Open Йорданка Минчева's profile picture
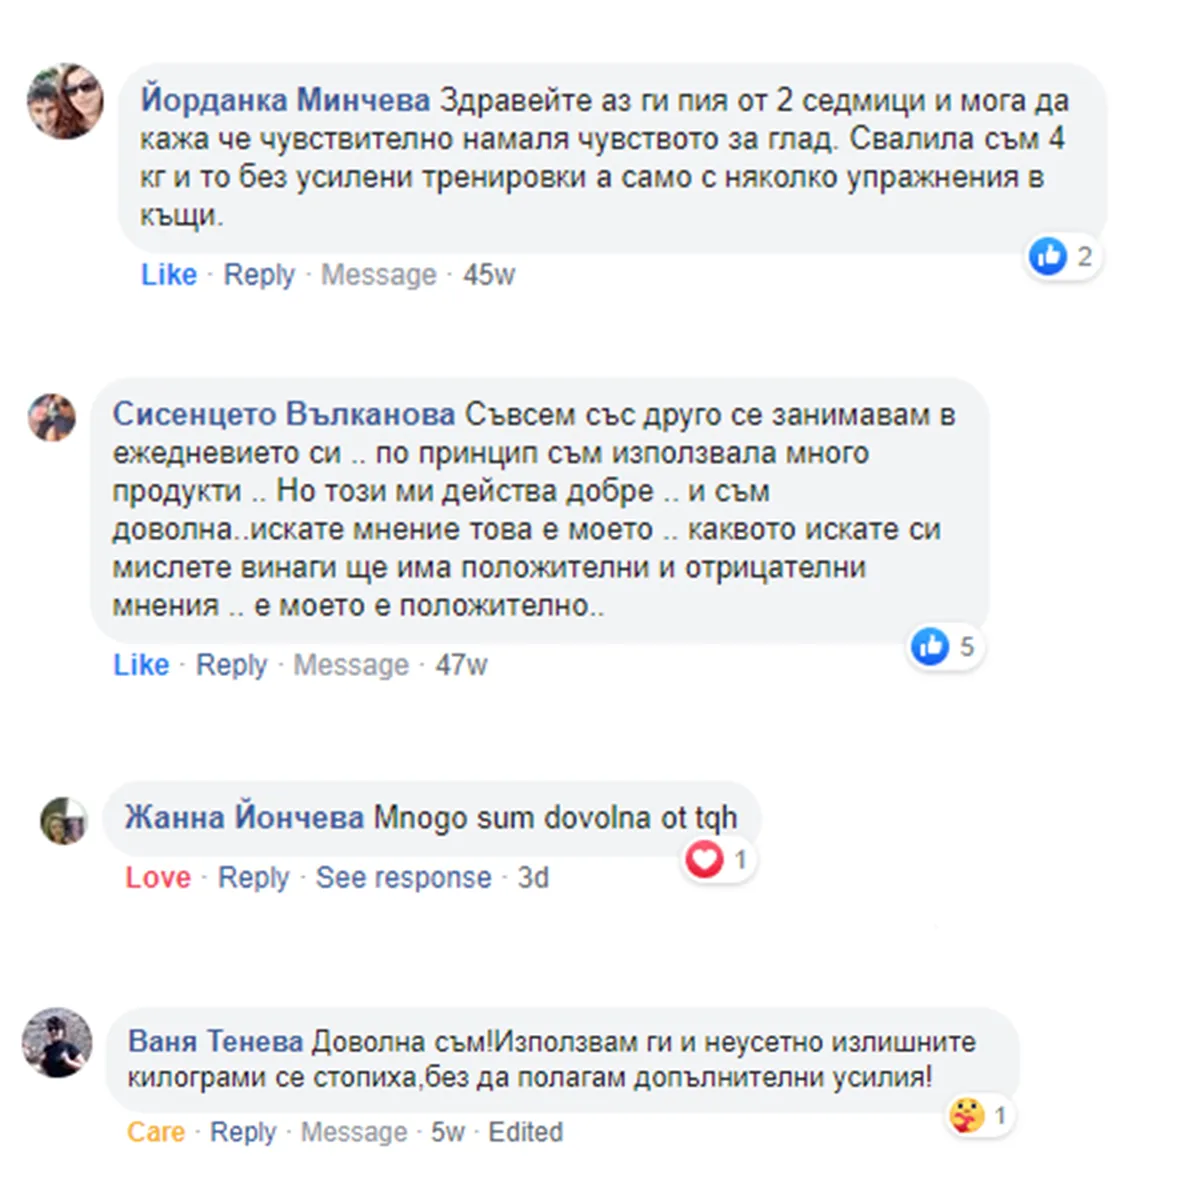Viewport: 1200px width, 1200px height. (65, 101)
